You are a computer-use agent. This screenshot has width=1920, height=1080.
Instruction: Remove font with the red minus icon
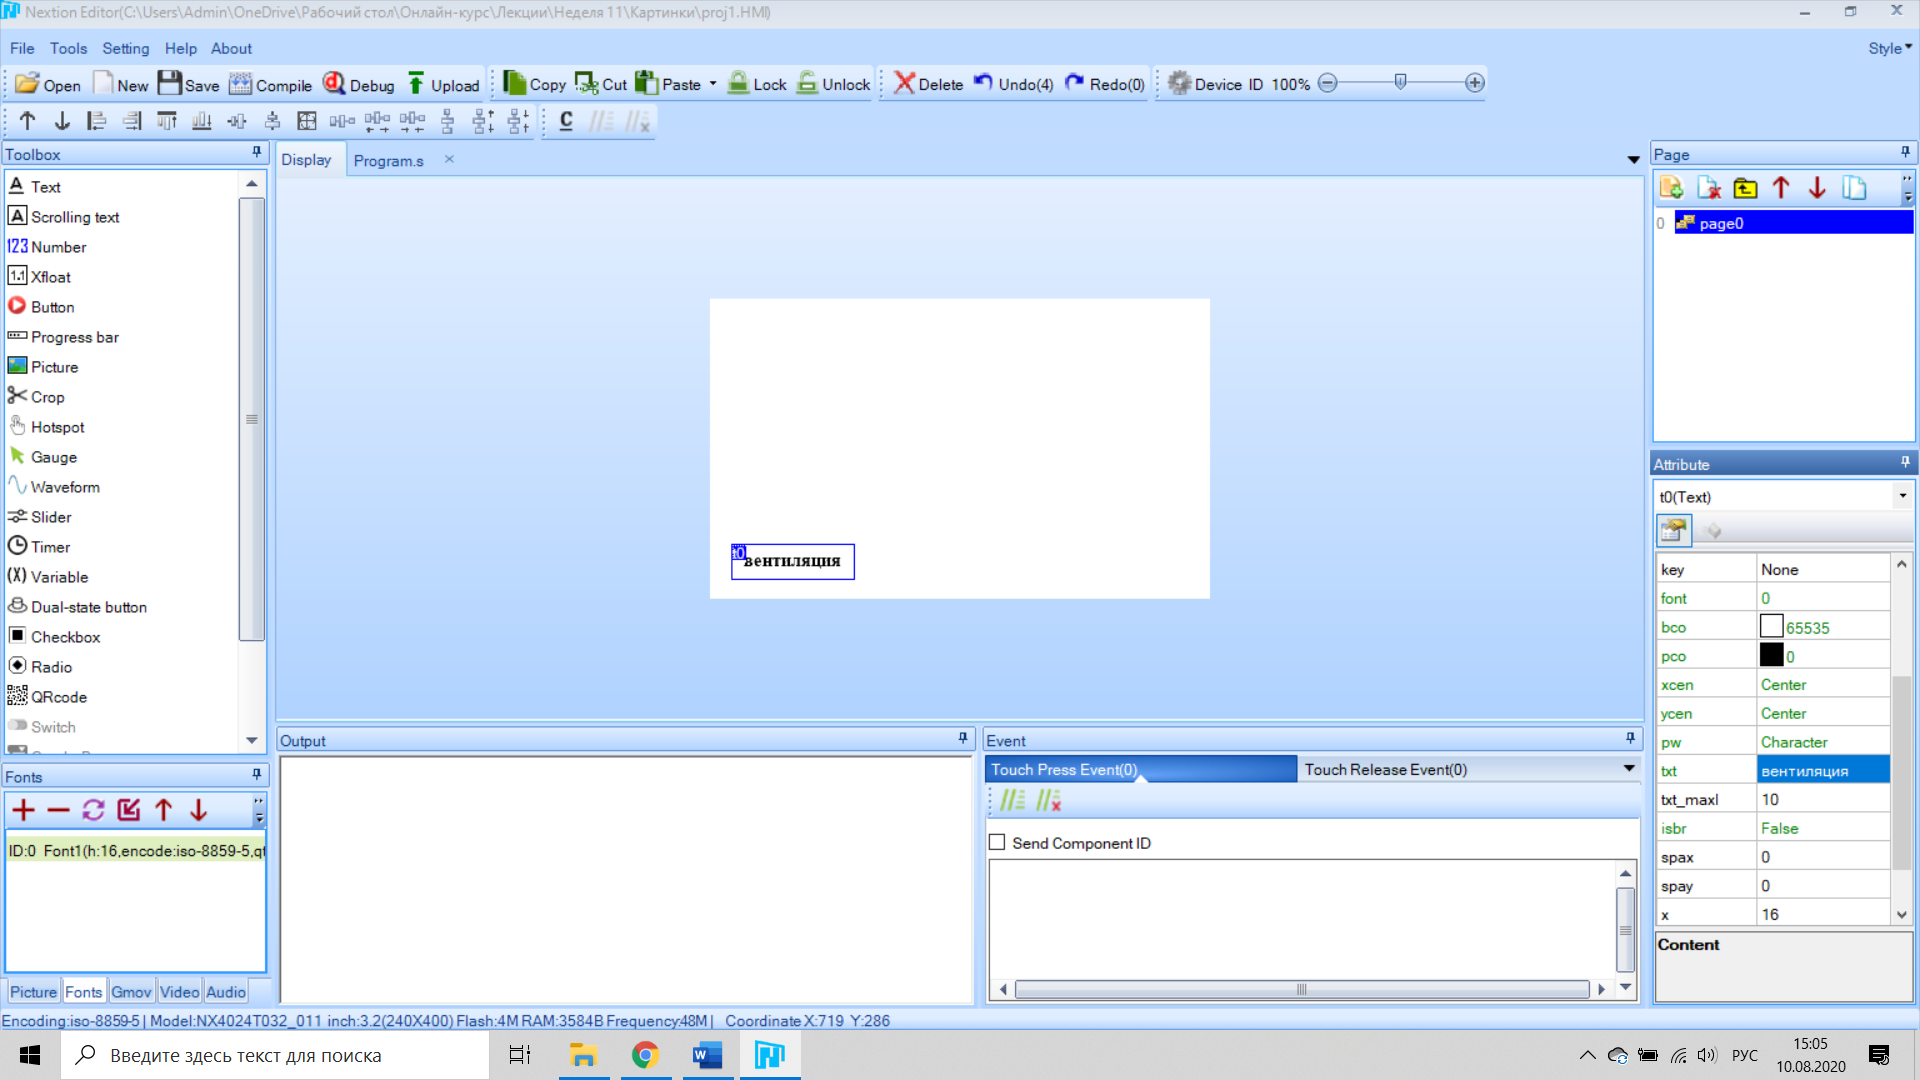(x=59, y=810)
